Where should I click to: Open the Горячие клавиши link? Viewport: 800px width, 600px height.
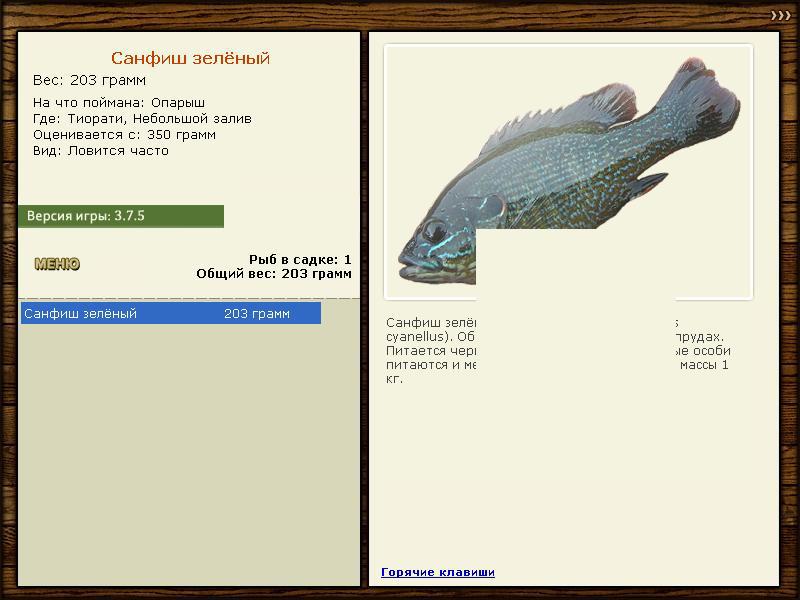click(438, 572)
